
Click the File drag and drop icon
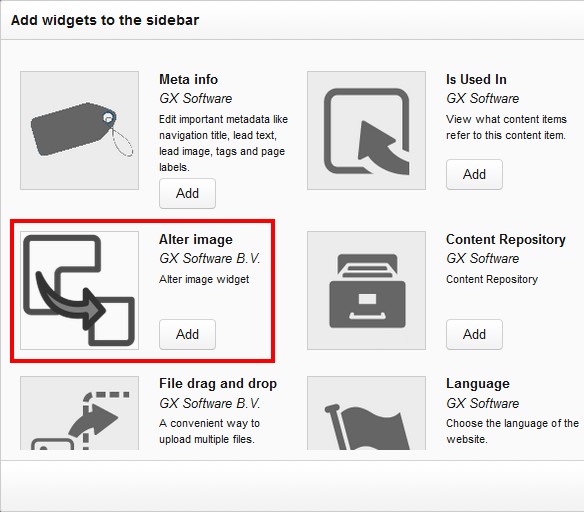pos(79,413)
